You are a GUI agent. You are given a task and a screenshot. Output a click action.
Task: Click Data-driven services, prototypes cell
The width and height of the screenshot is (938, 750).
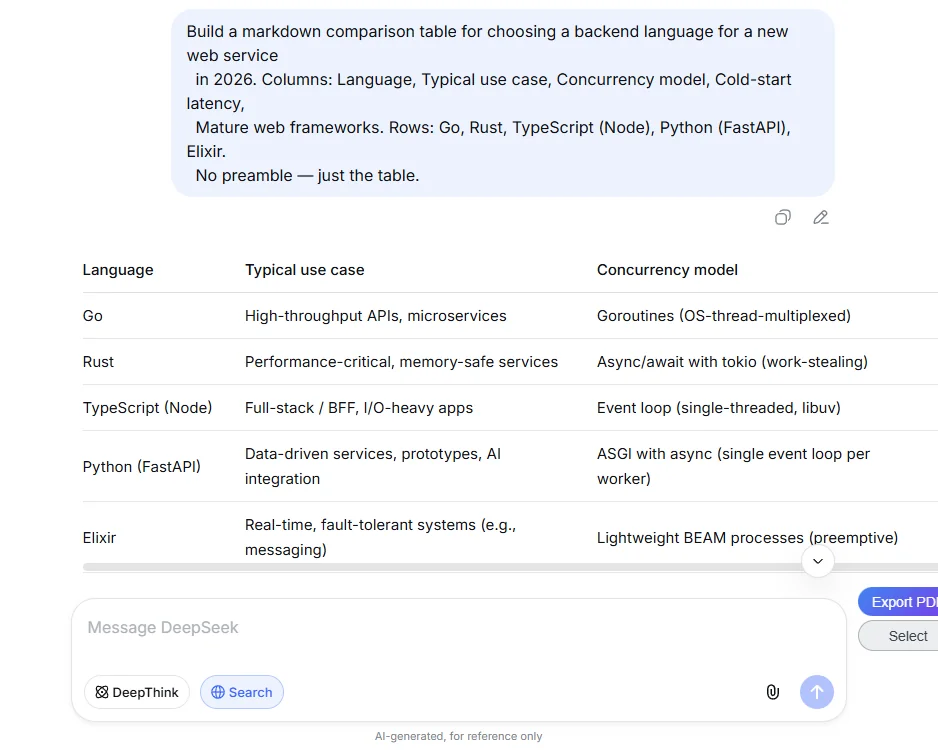point(373,467)
